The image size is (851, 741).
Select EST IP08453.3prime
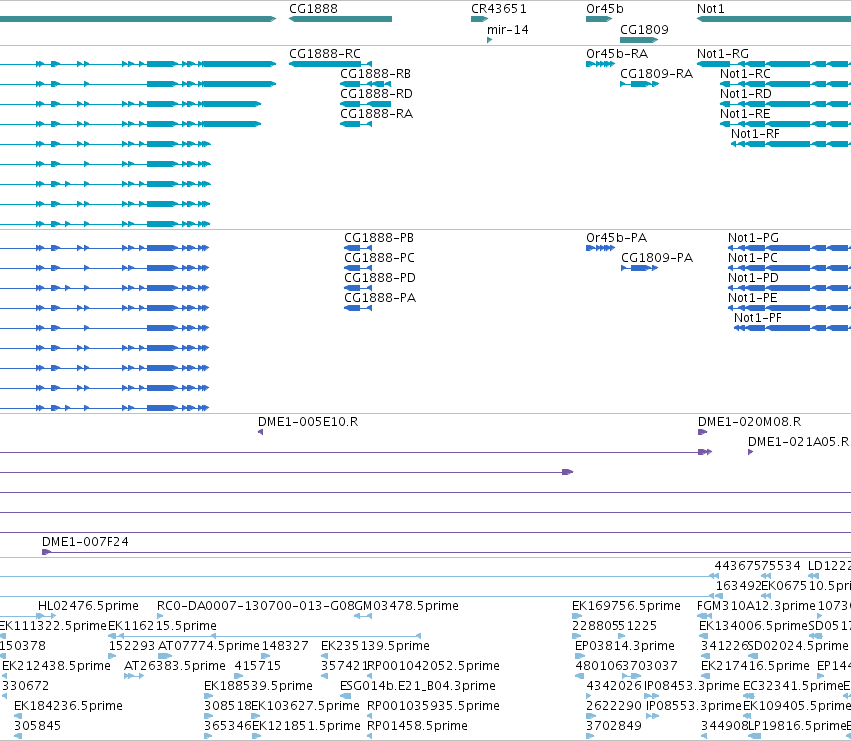[651, 696]
